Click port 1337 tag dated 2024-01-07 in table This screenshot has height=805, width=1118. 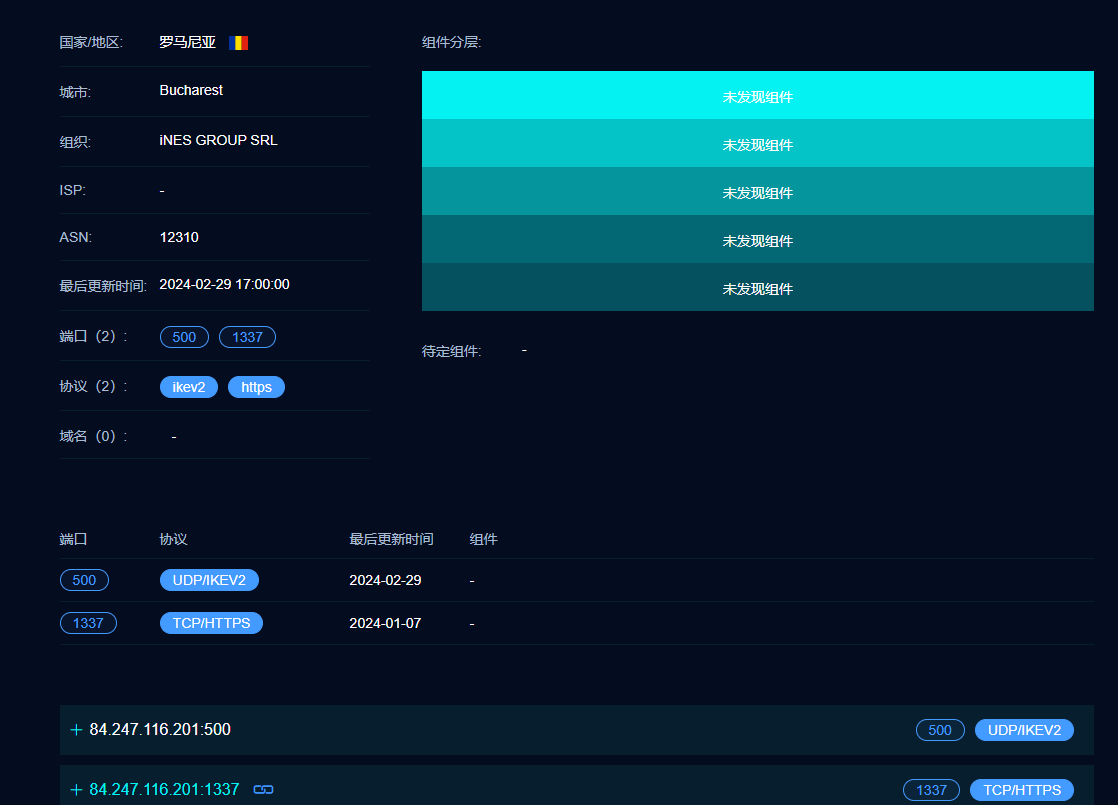88,623
